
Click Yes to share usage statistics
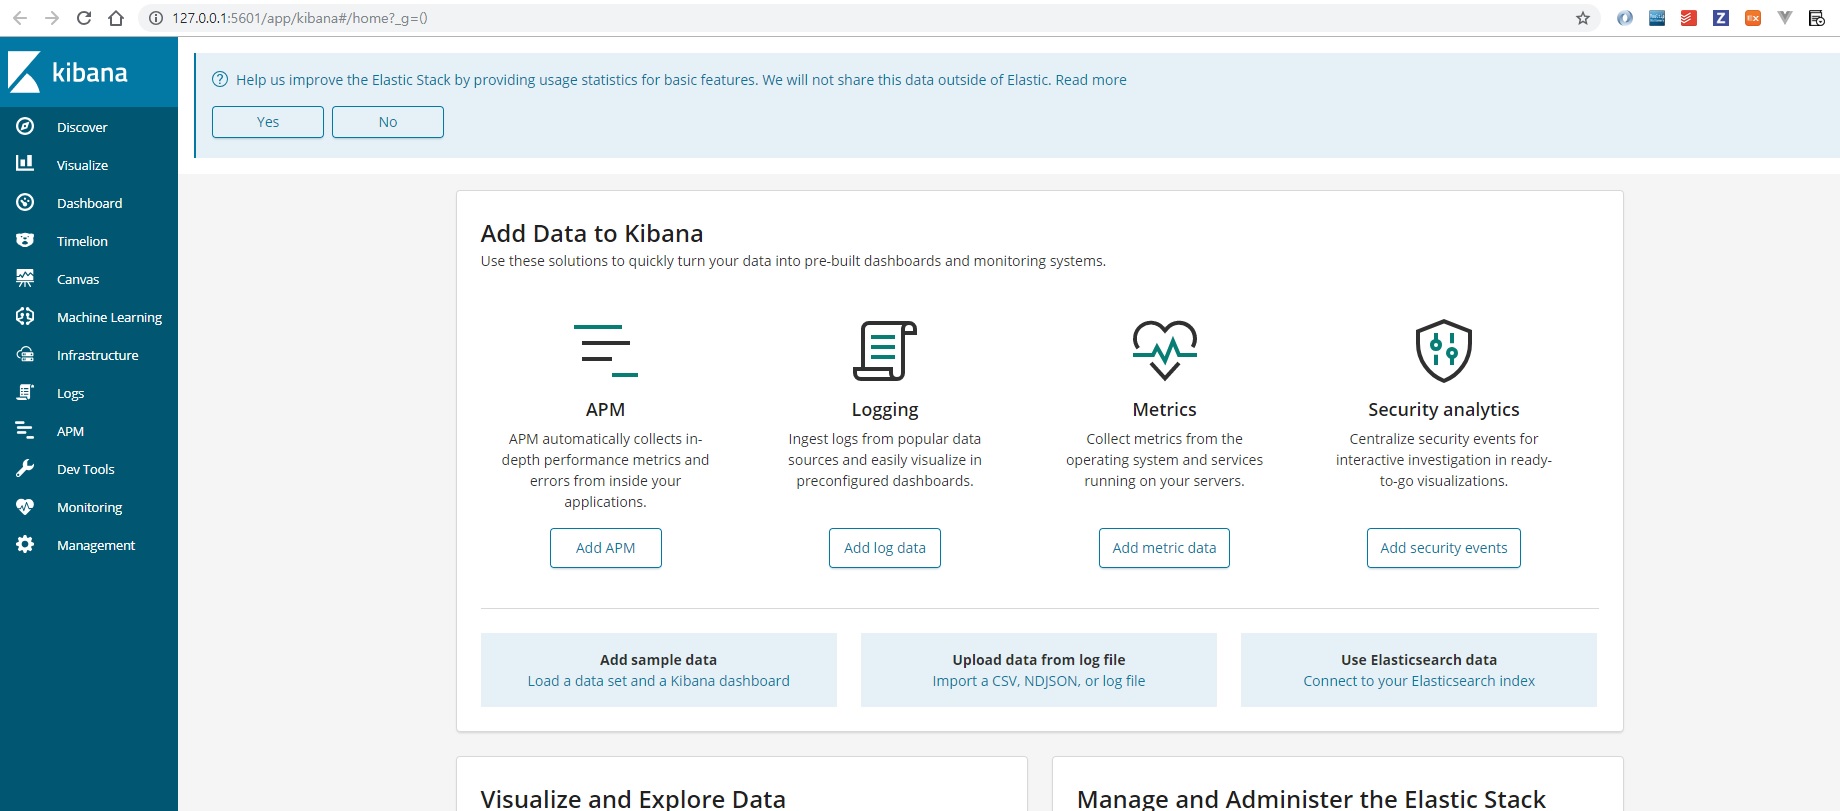(x=268, y=122)
